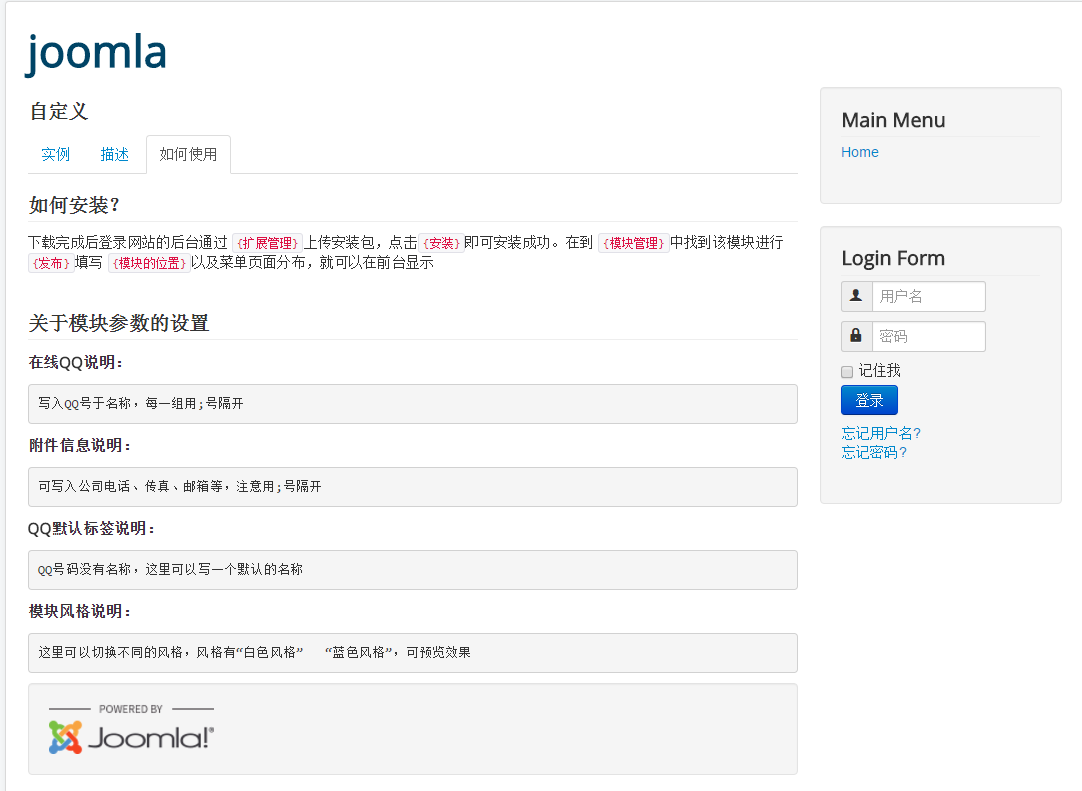
Task: Click the 自定义 module heading
Action: 59,111
